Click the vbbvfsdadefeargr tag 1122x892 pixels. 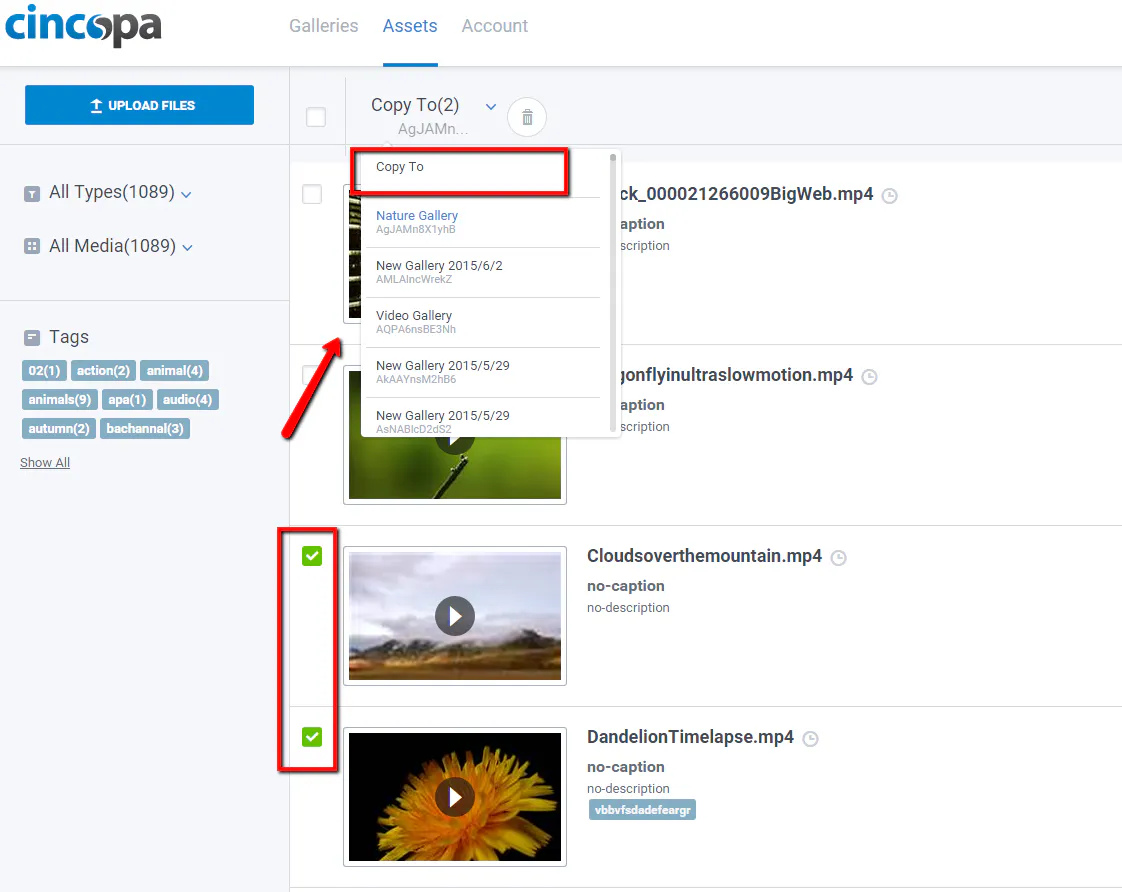coord(643,810)
